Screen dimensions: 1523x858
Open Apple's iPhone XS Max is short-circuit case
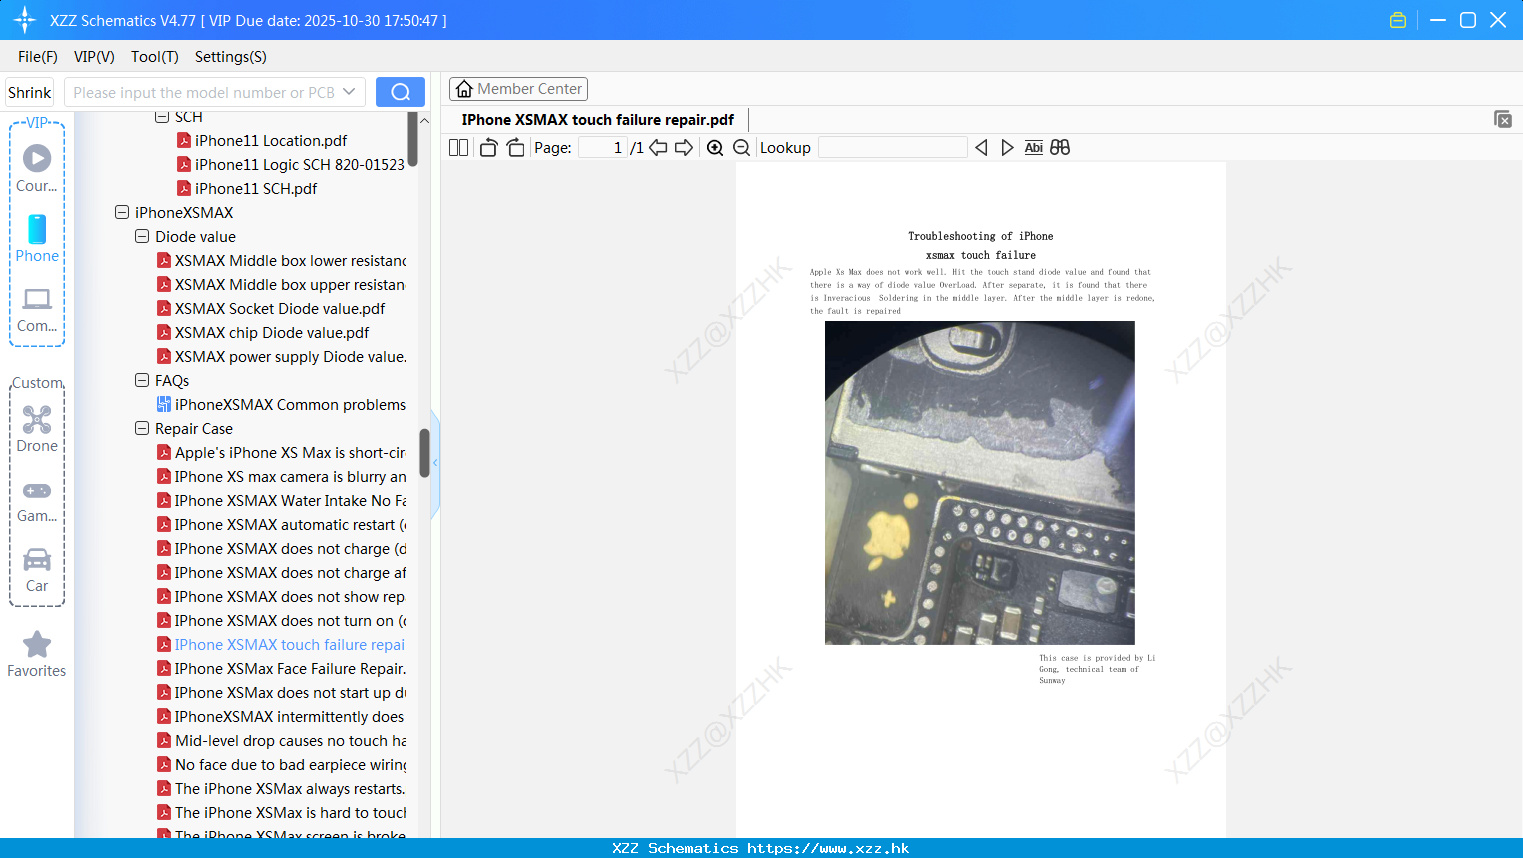pos(281,452)
